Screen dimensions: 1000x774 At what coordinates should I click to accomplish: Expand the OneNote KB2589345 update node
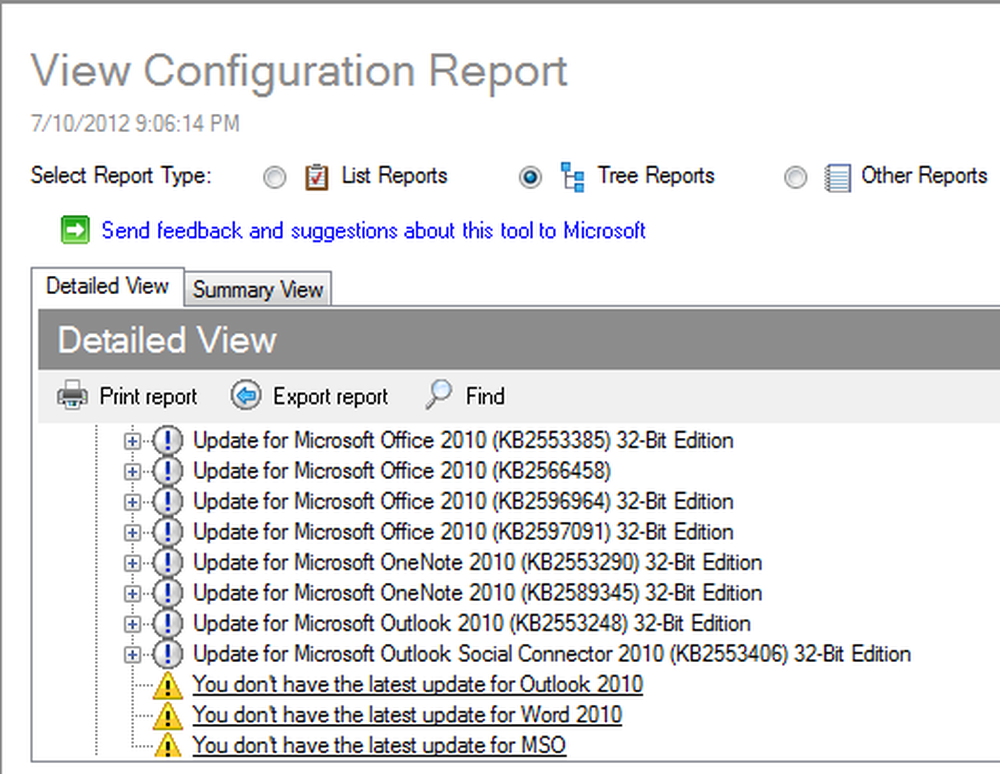(132, 594)
